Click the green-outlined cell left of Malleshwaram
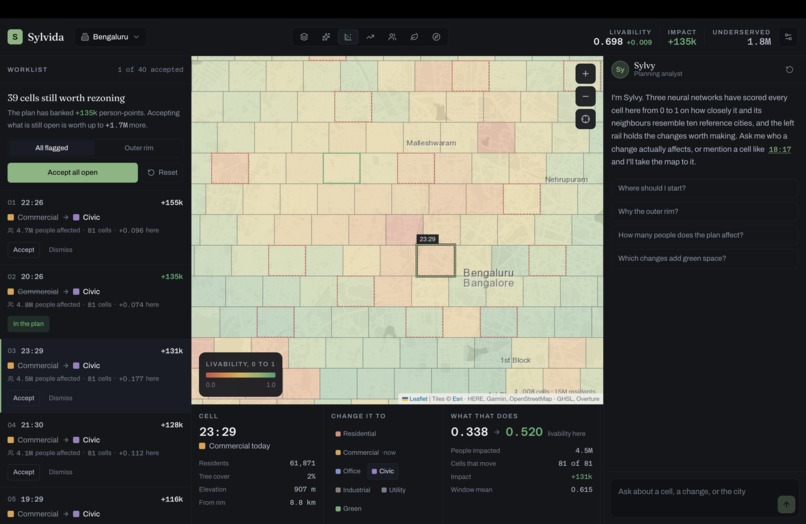This screenshot has height=524, width=806. pos(341,168)
